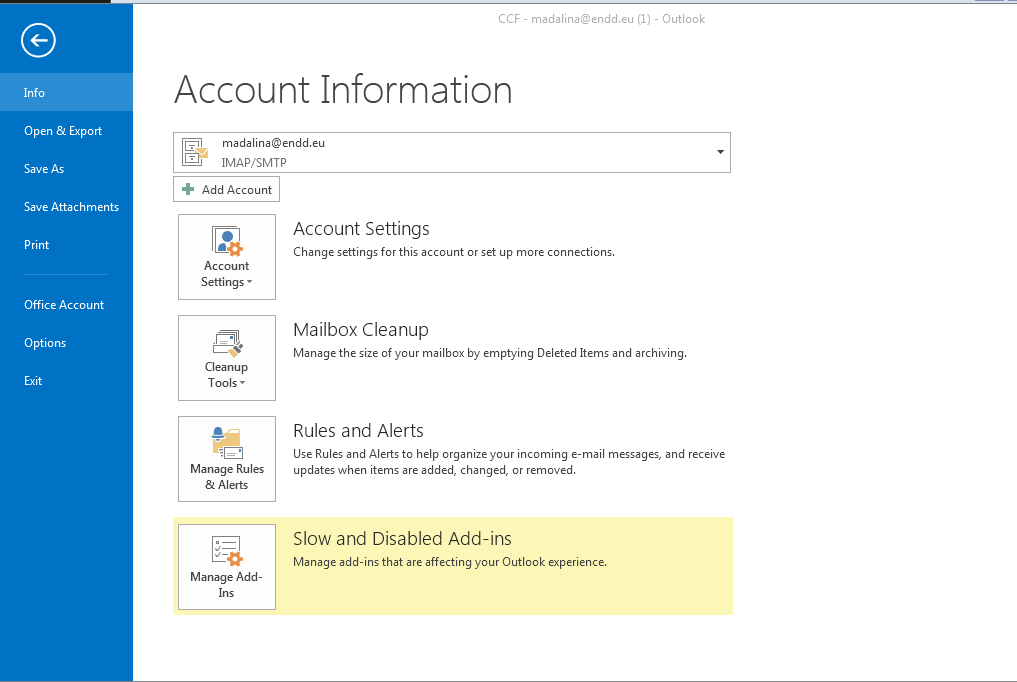Click the Manage Rules & Alerts icon
The width and height of the screenshot is (1017, 682).
point(227,443)
